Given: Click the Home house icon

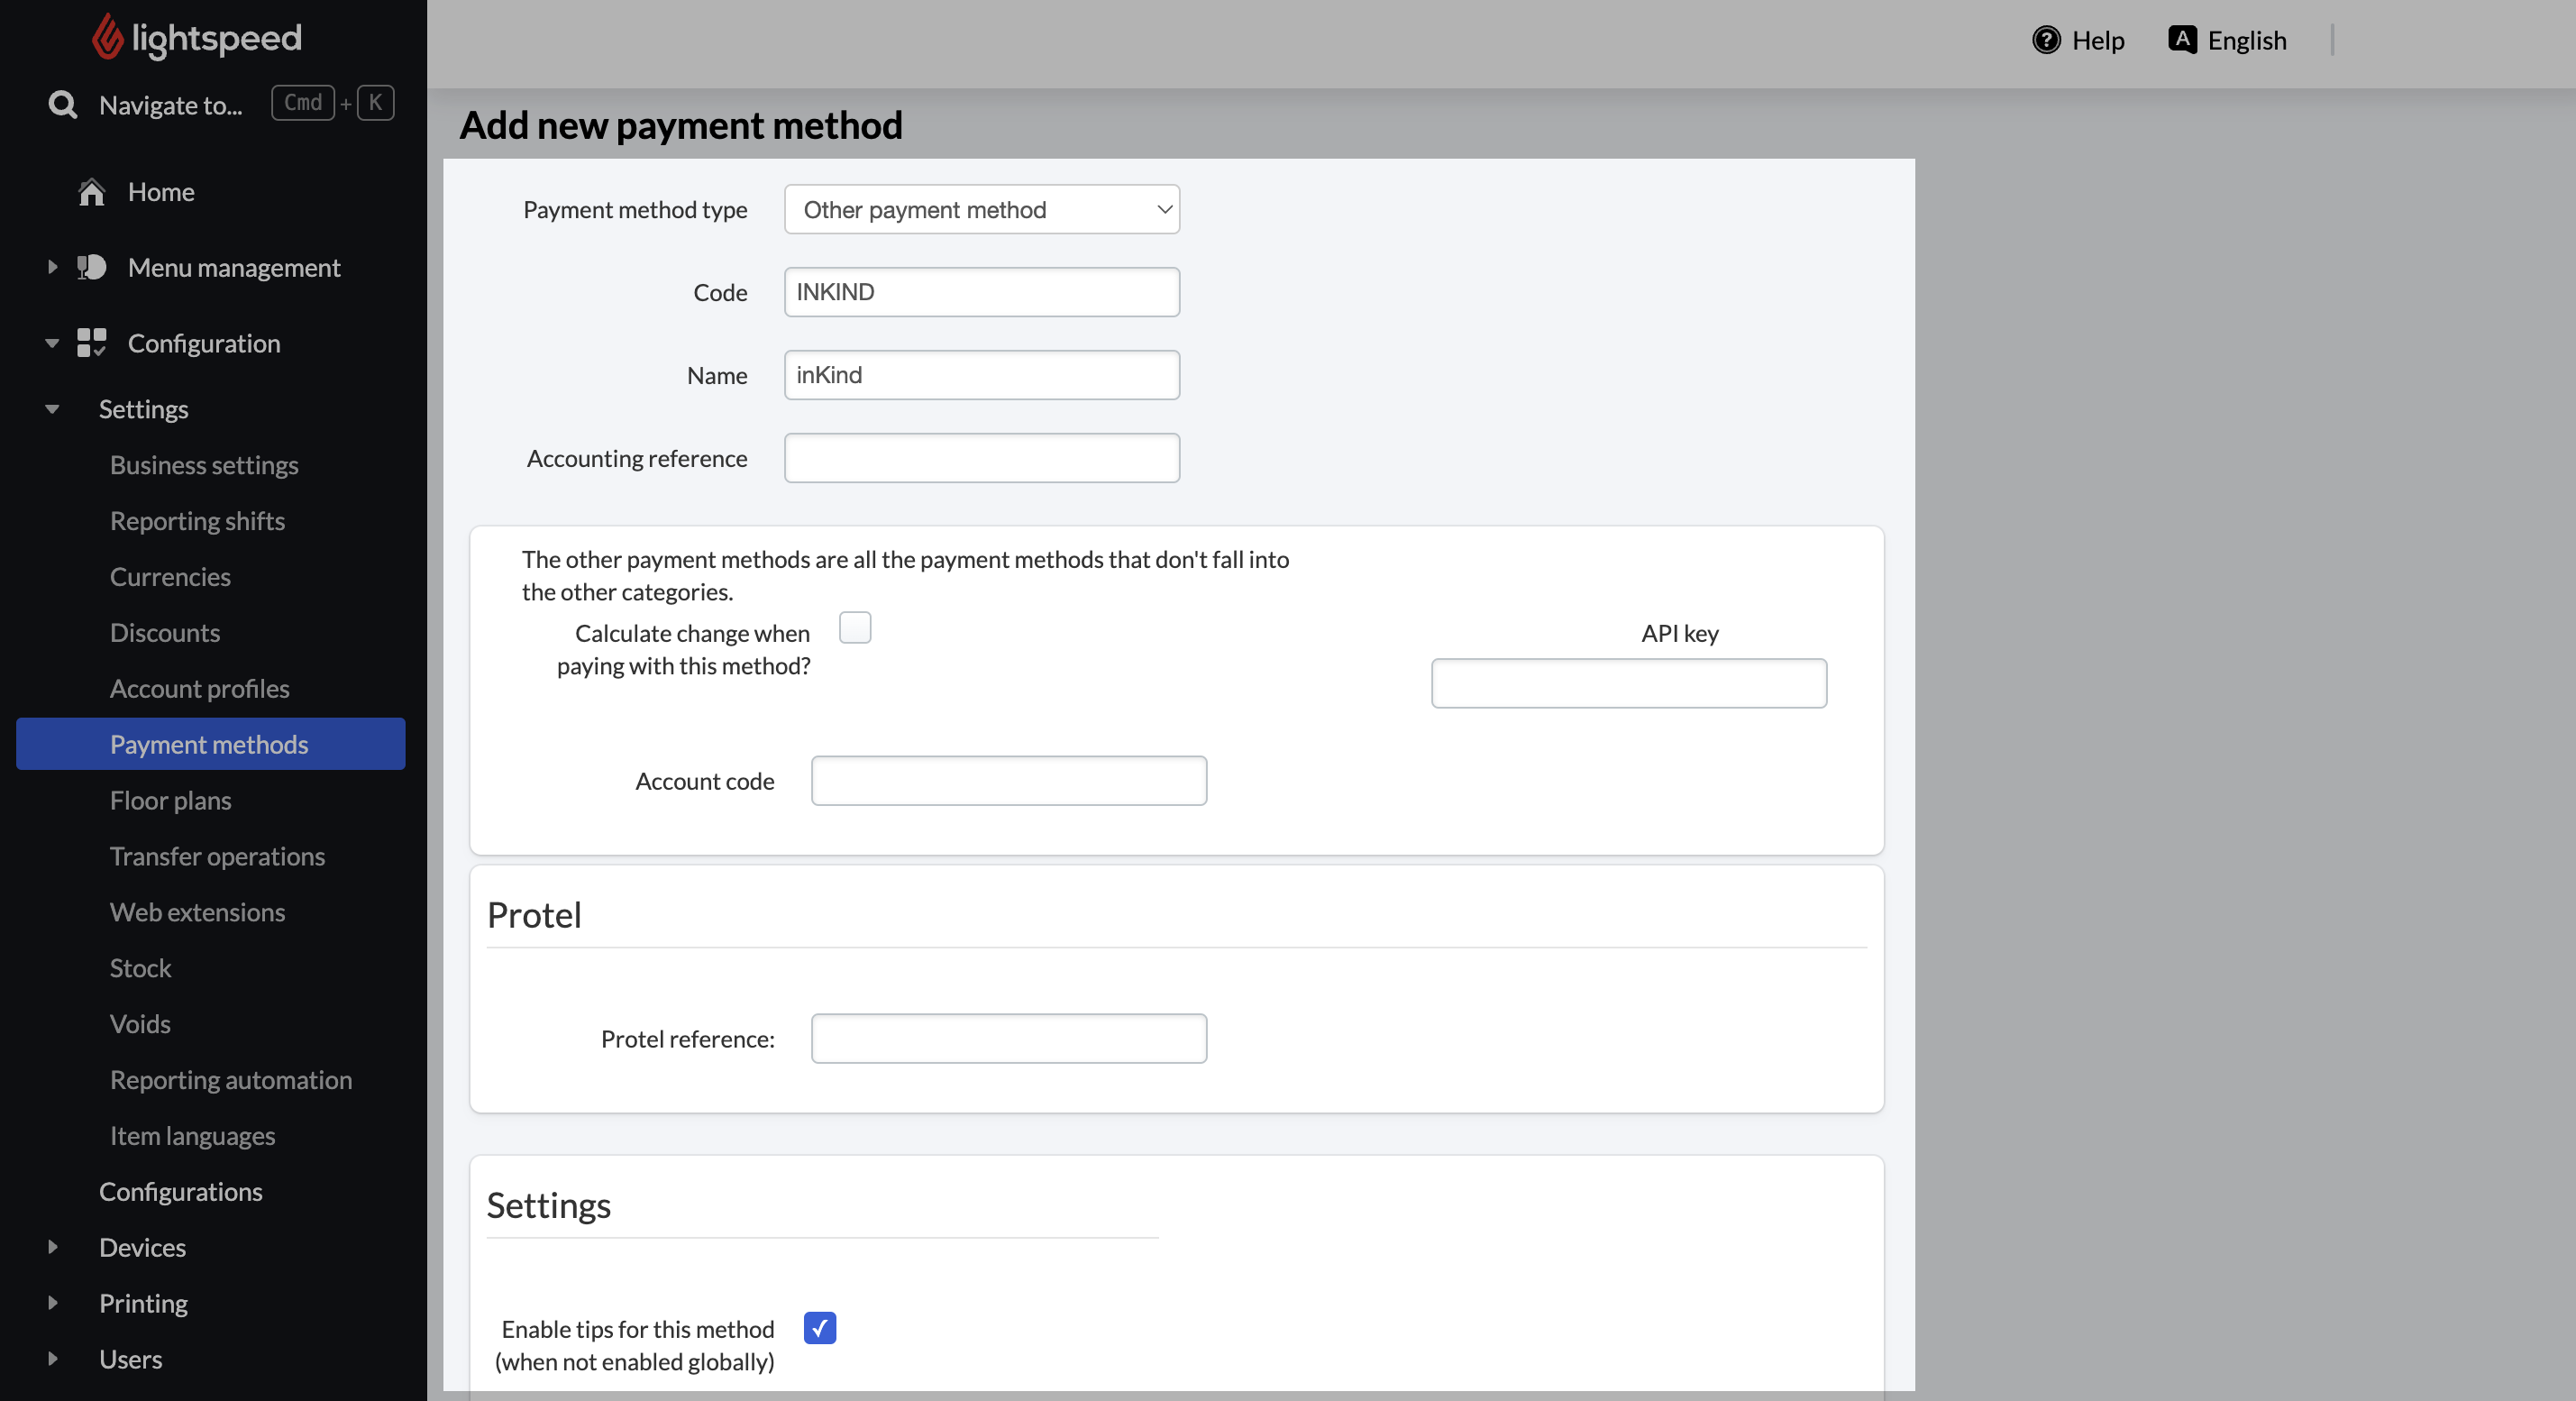Looking at the screenshot, I should coord(92,191).
